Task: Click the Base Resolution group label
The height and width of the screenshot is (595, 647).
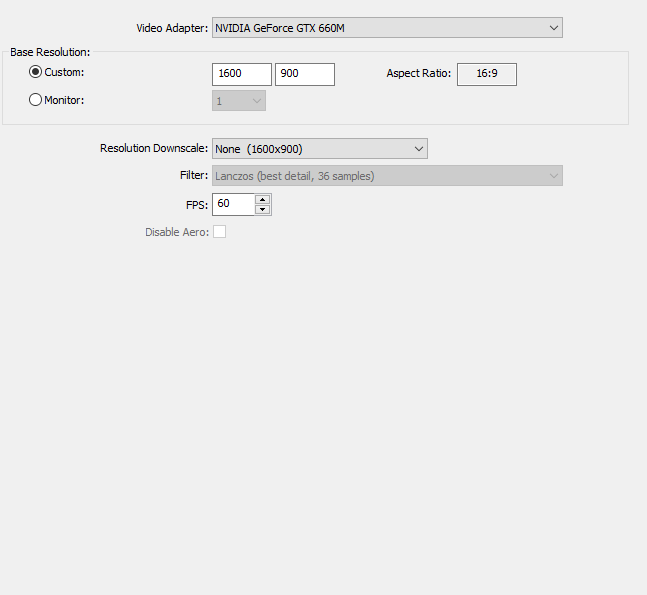Action: point(50,52)
